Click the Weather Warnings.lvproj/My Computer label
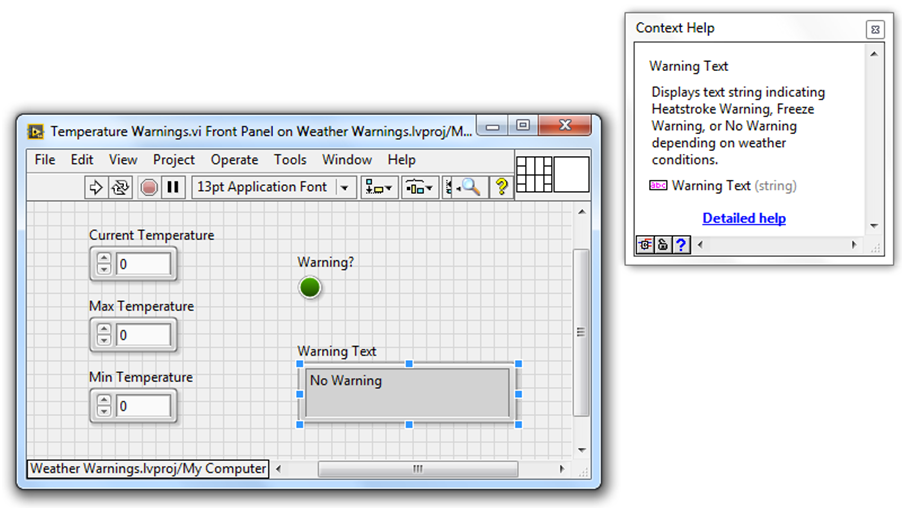 click(148, 468)
